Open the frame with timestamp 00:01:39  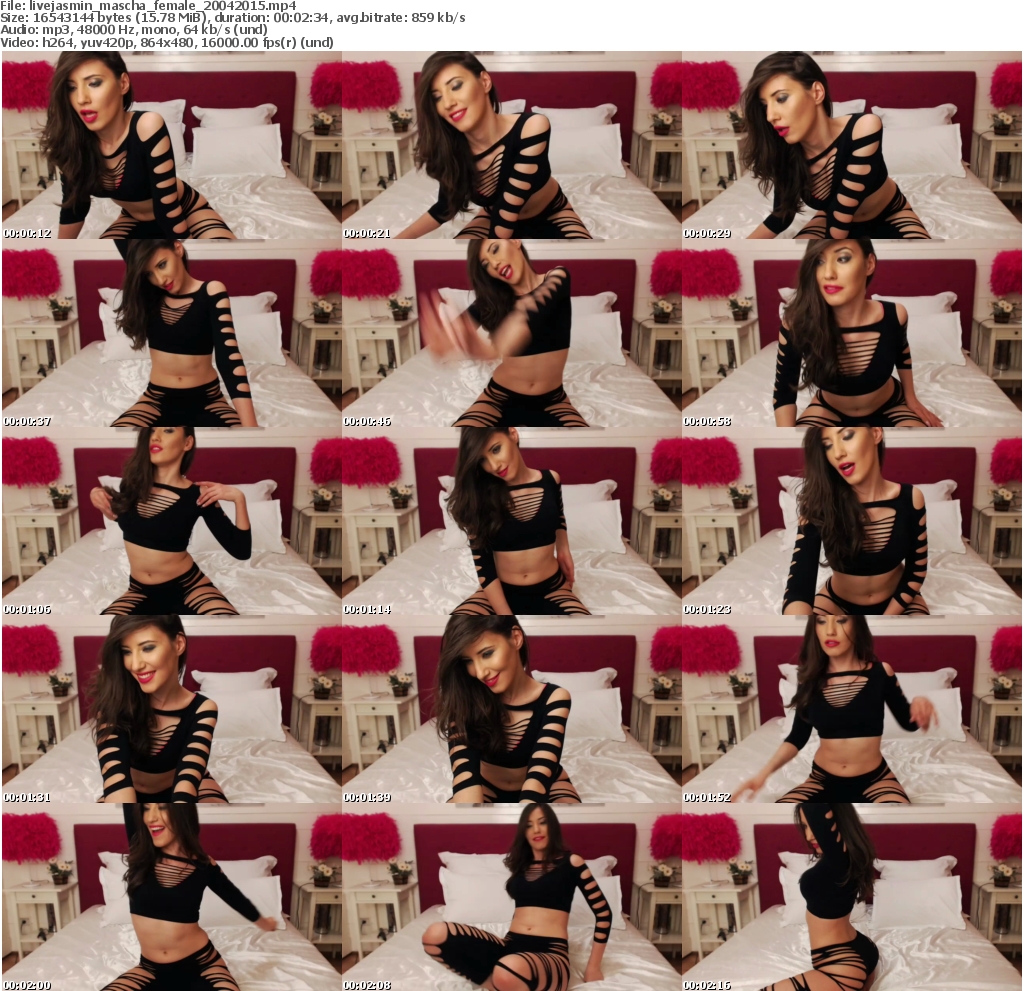coord(512,709)
